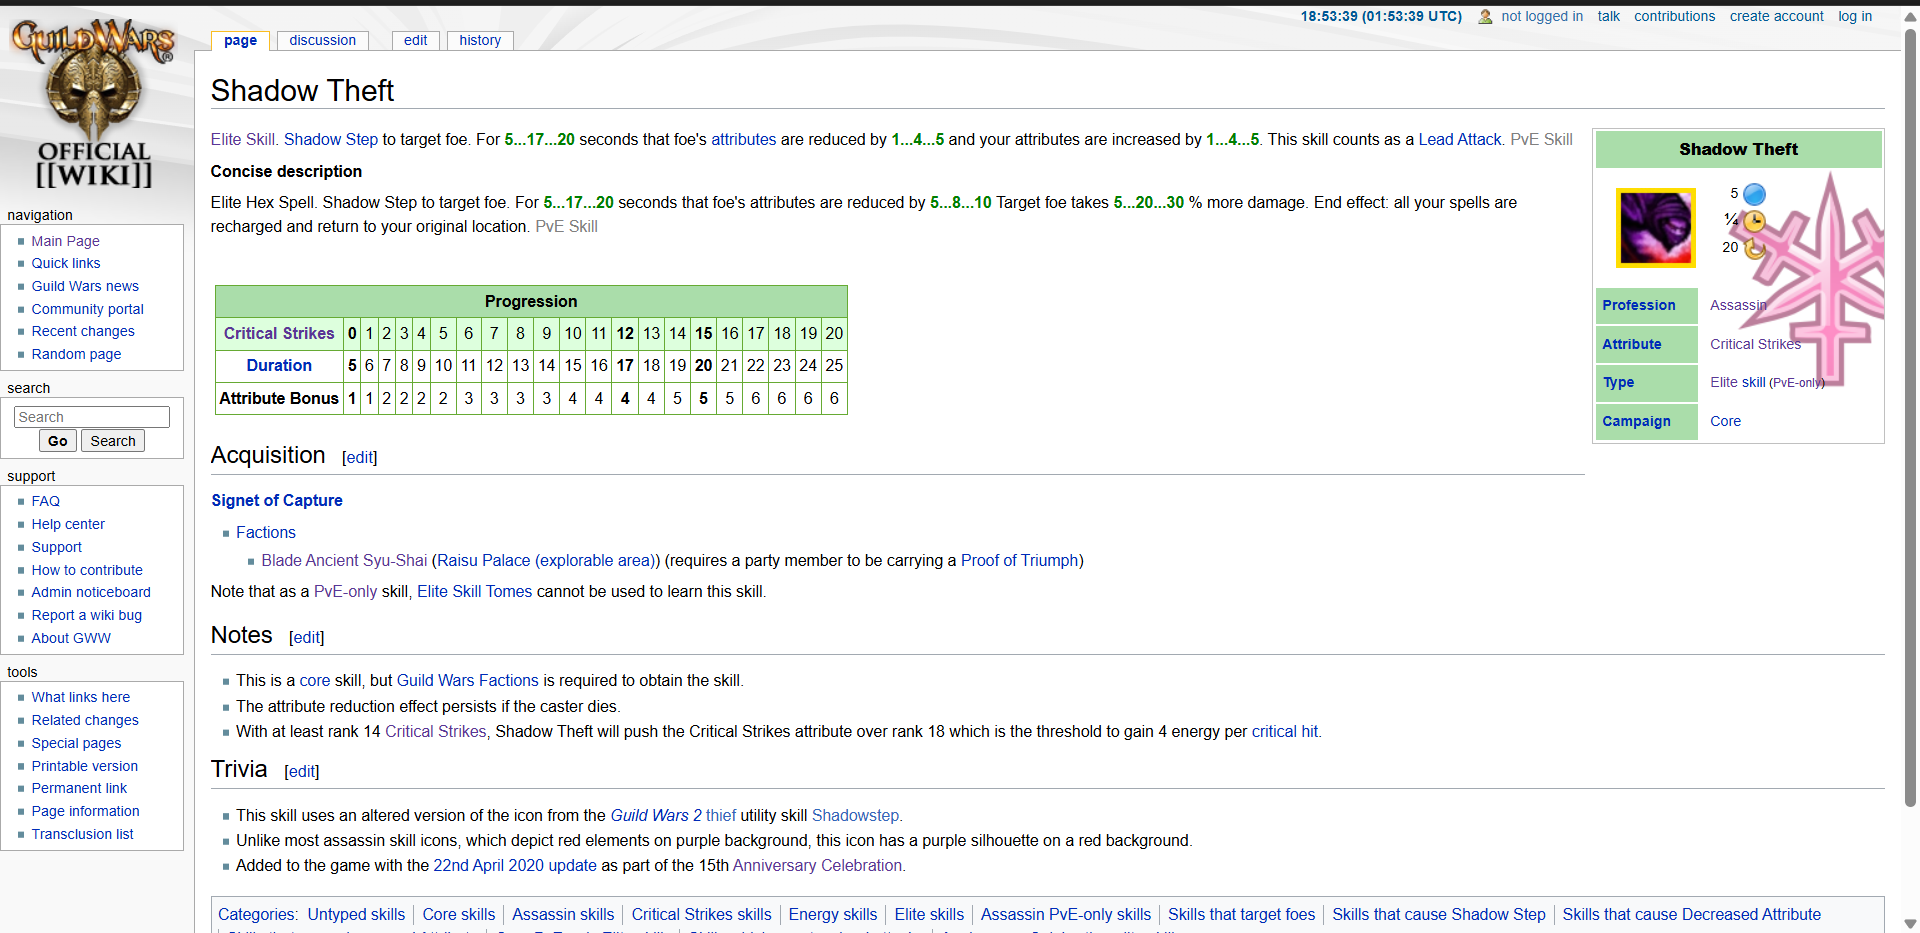
Task: Open Special pages
Action: pyautogui.click(x=76, y=743)
